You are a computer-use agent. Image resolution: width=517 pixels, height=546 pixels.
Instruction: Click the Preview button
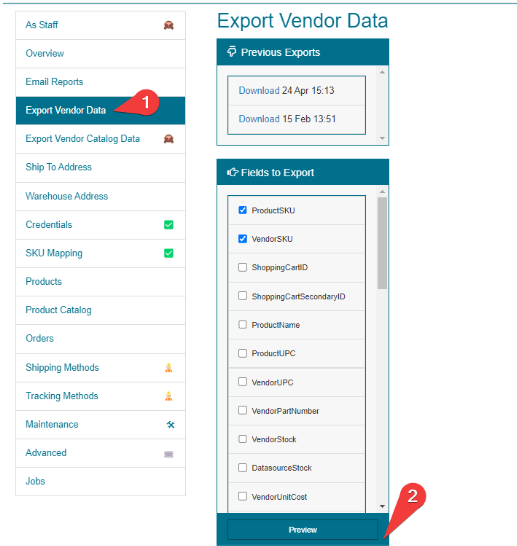click(303, 530)
